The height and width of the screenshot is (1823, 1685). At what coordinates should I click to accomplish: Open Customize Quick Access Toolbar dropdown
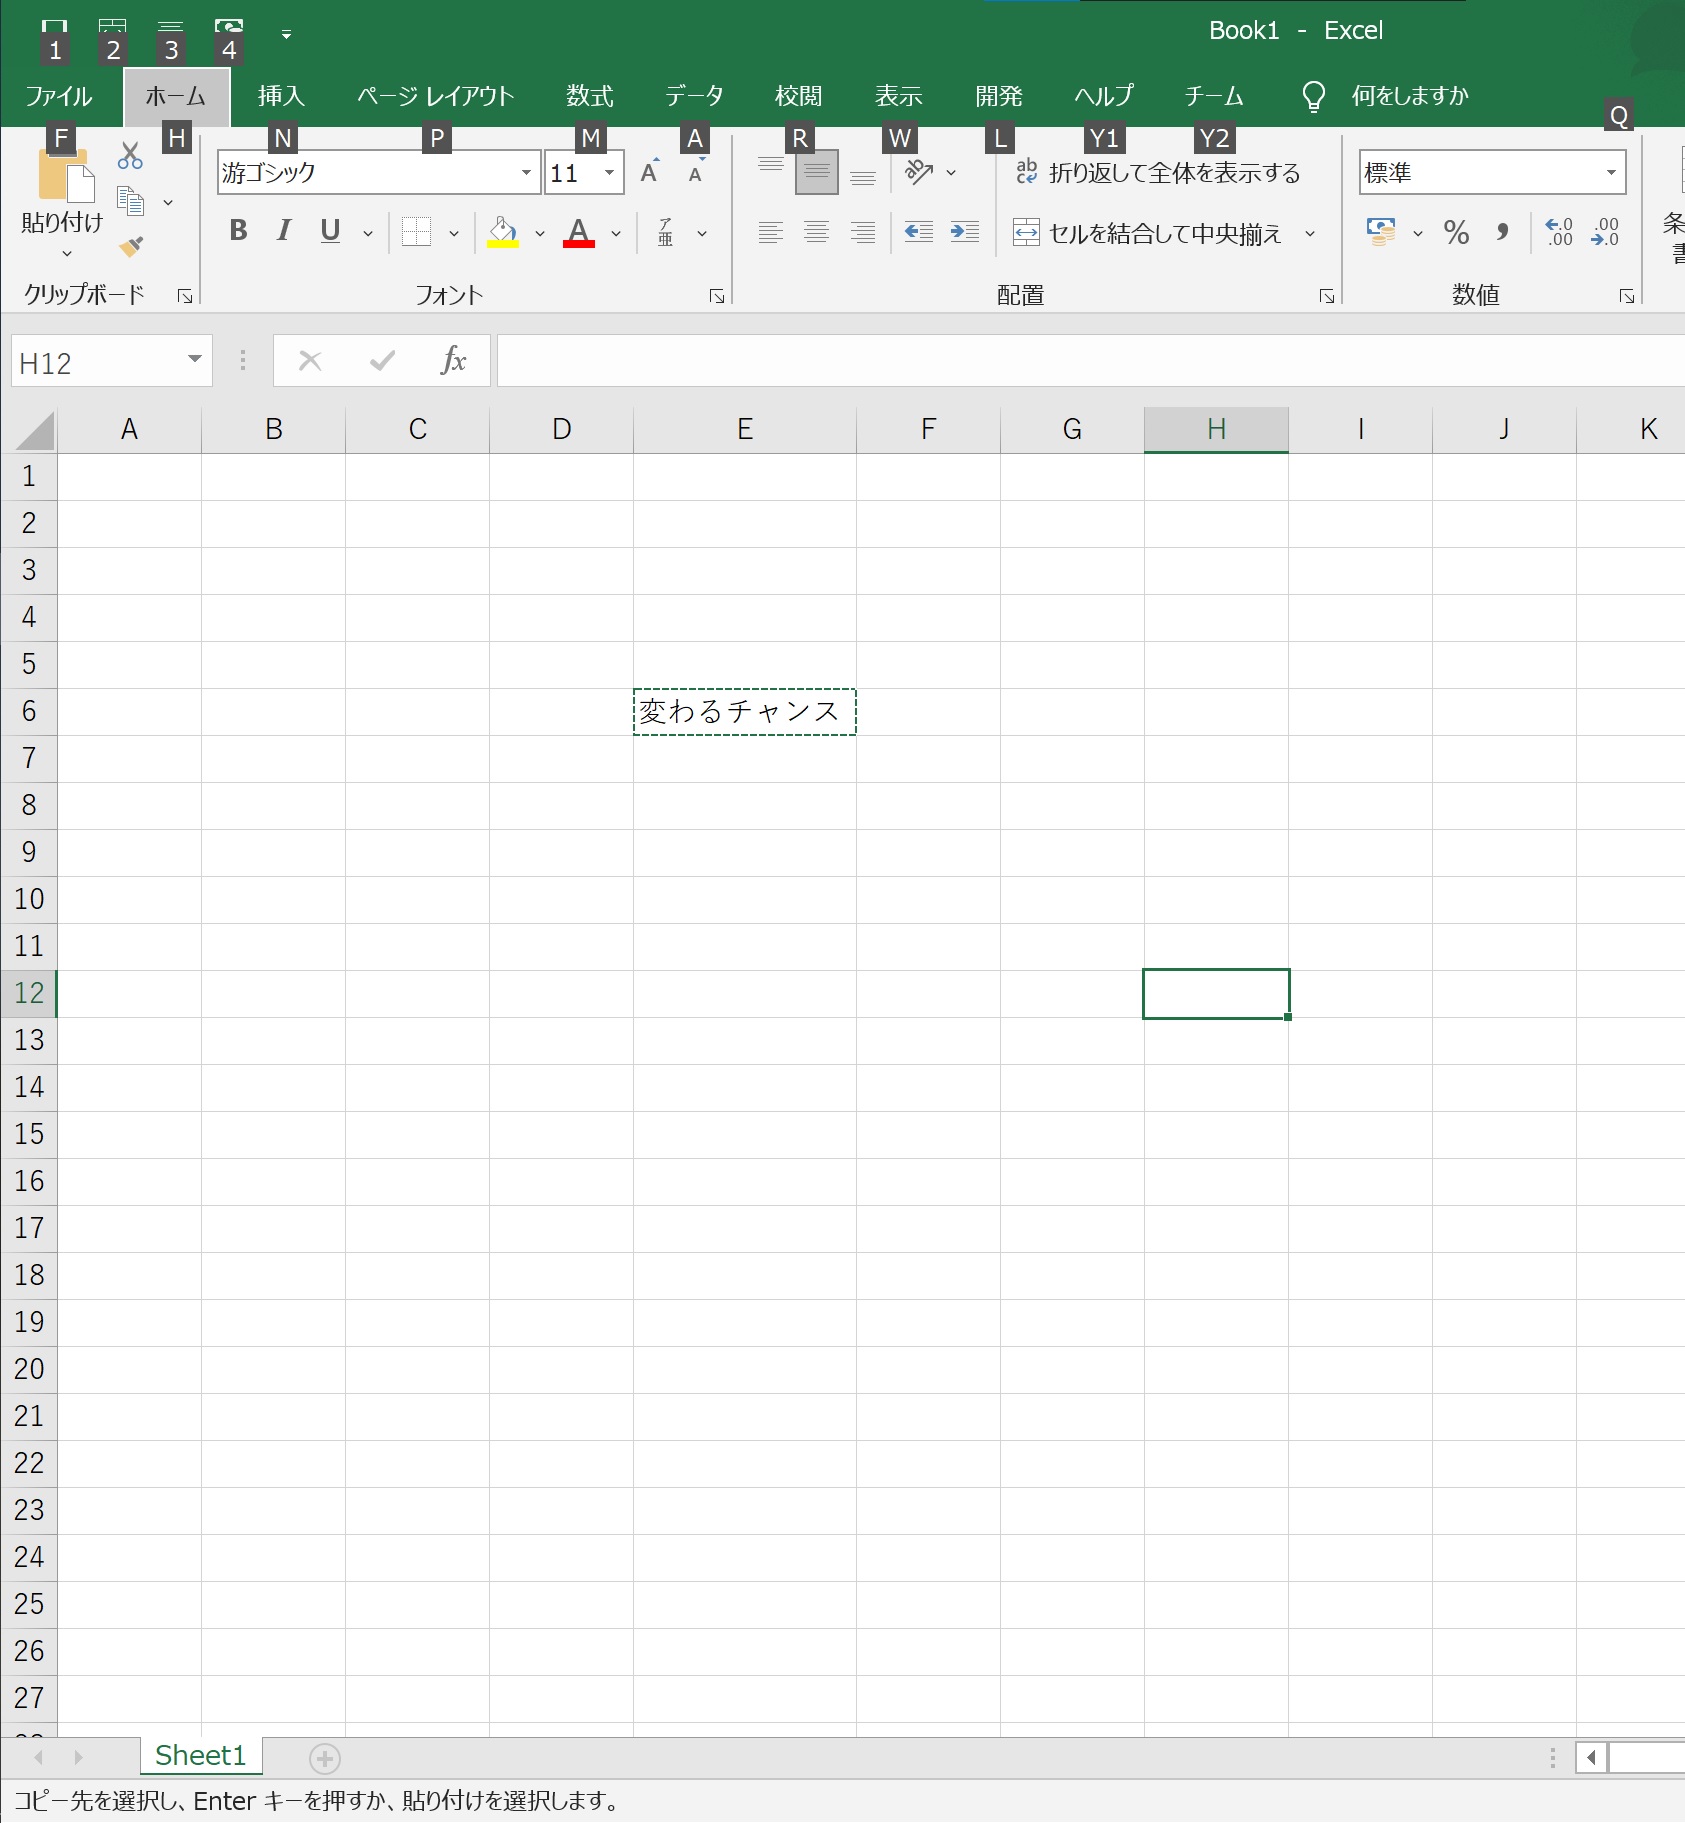click(x=286, y=34)
